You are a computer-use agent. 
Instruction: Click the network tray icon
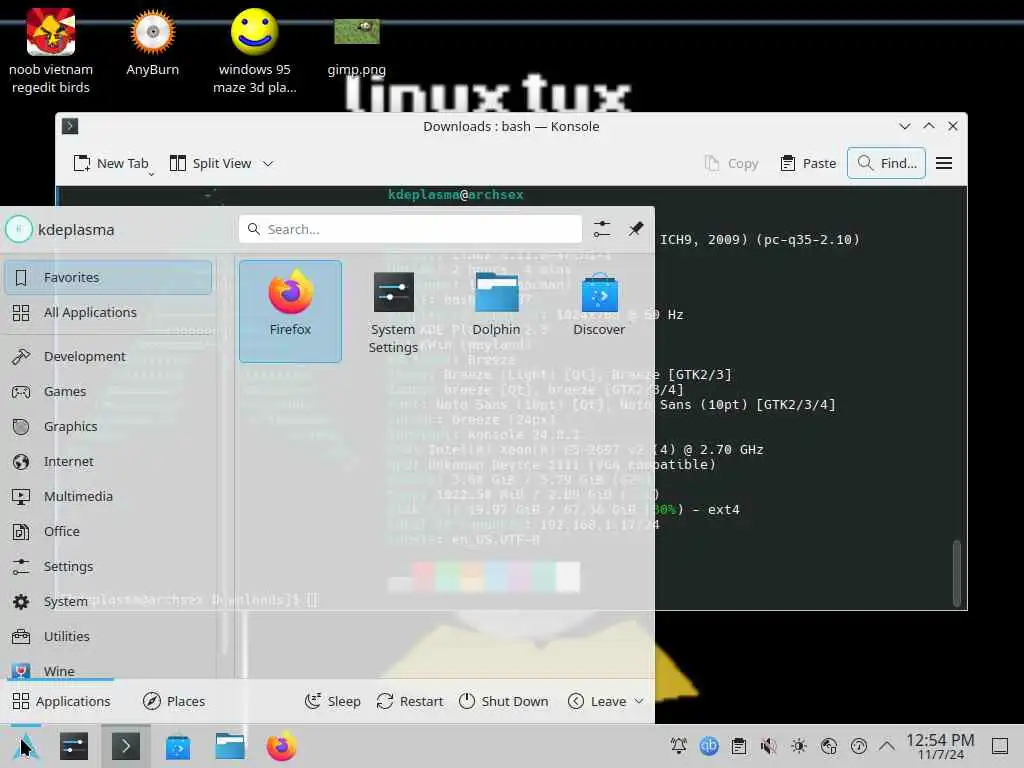829,746
